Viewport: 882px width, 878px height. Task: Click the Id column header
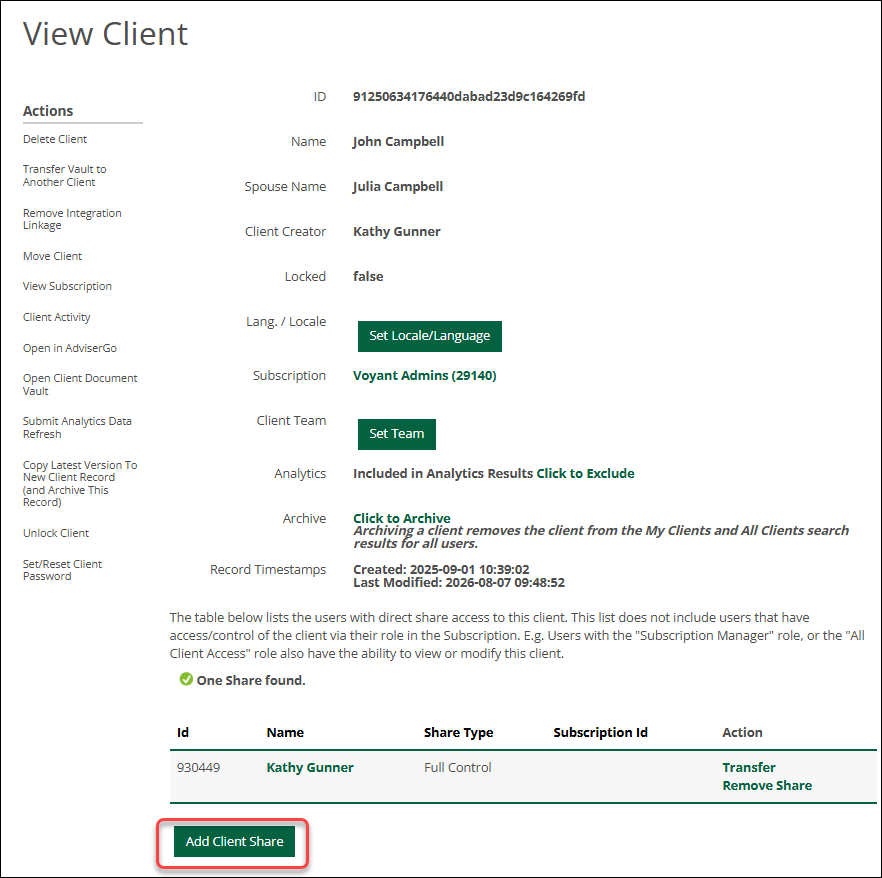[x=183, y=732]
